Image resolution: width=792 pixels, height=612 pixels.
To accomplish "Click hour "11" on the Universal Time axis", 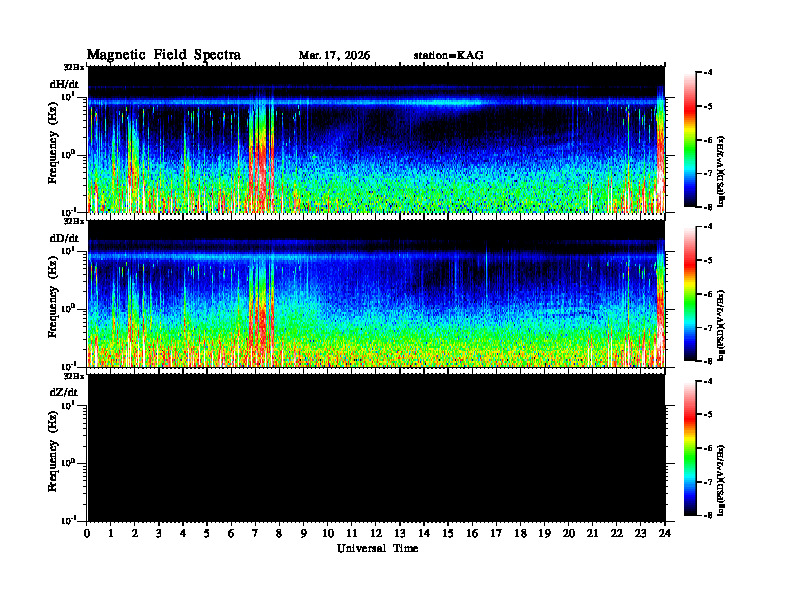I will (352, 534).
